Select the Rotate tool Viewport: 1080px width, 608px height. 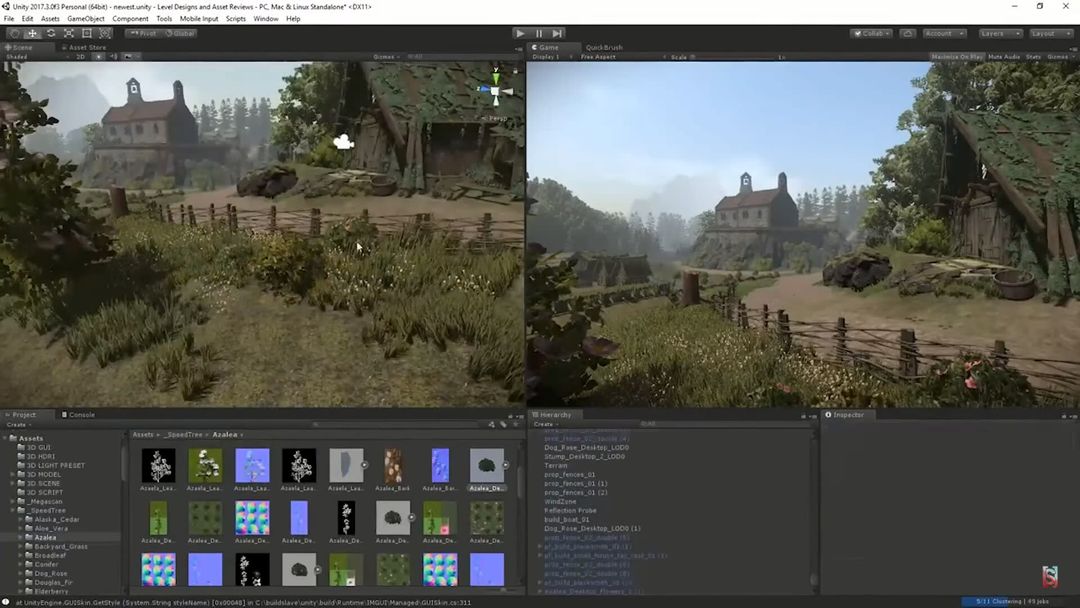(x=50, y=33)
